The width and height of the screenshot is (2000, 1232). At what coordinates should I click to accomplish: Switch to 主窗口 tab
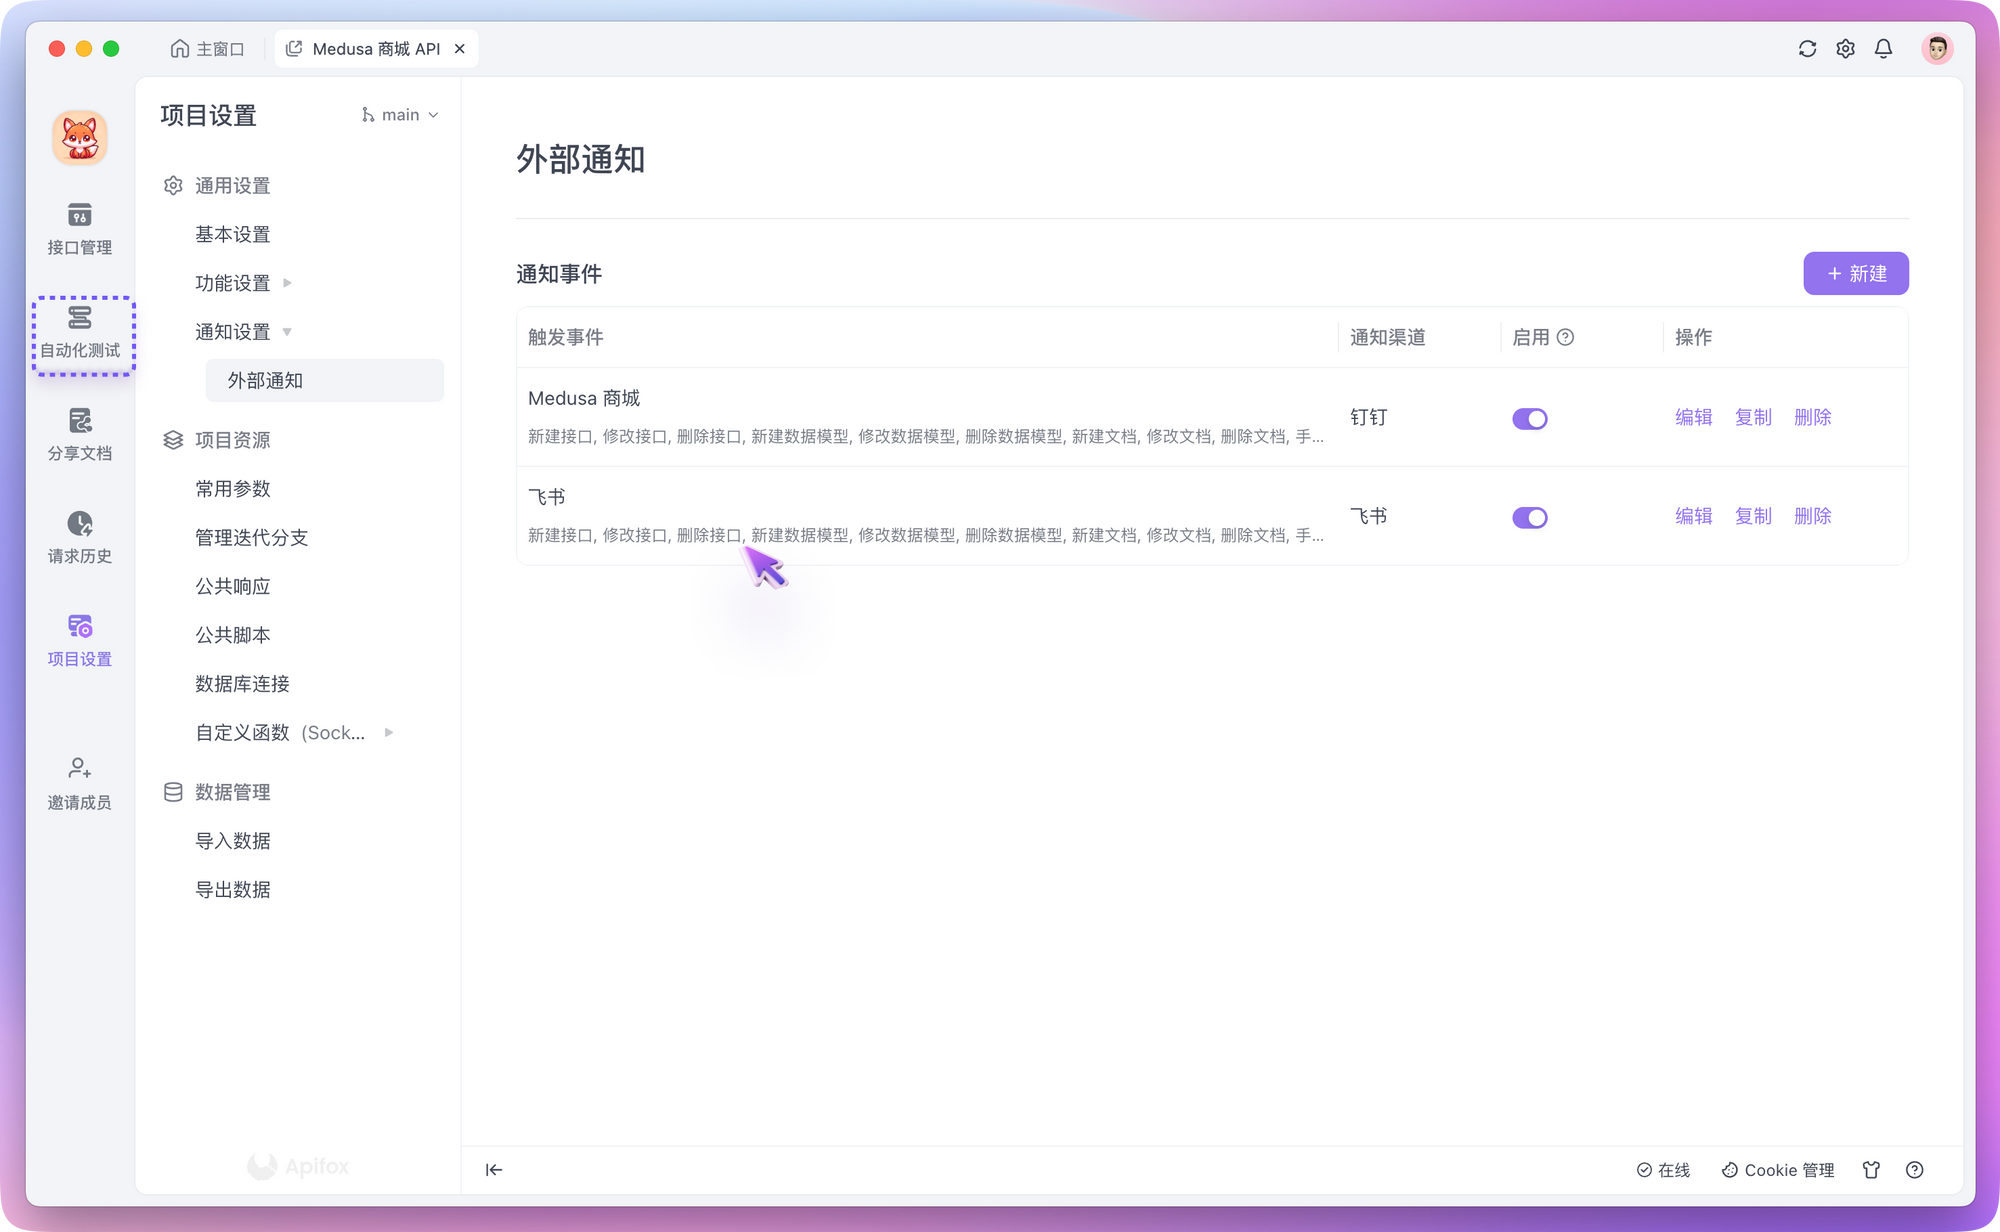click(207, 49)
